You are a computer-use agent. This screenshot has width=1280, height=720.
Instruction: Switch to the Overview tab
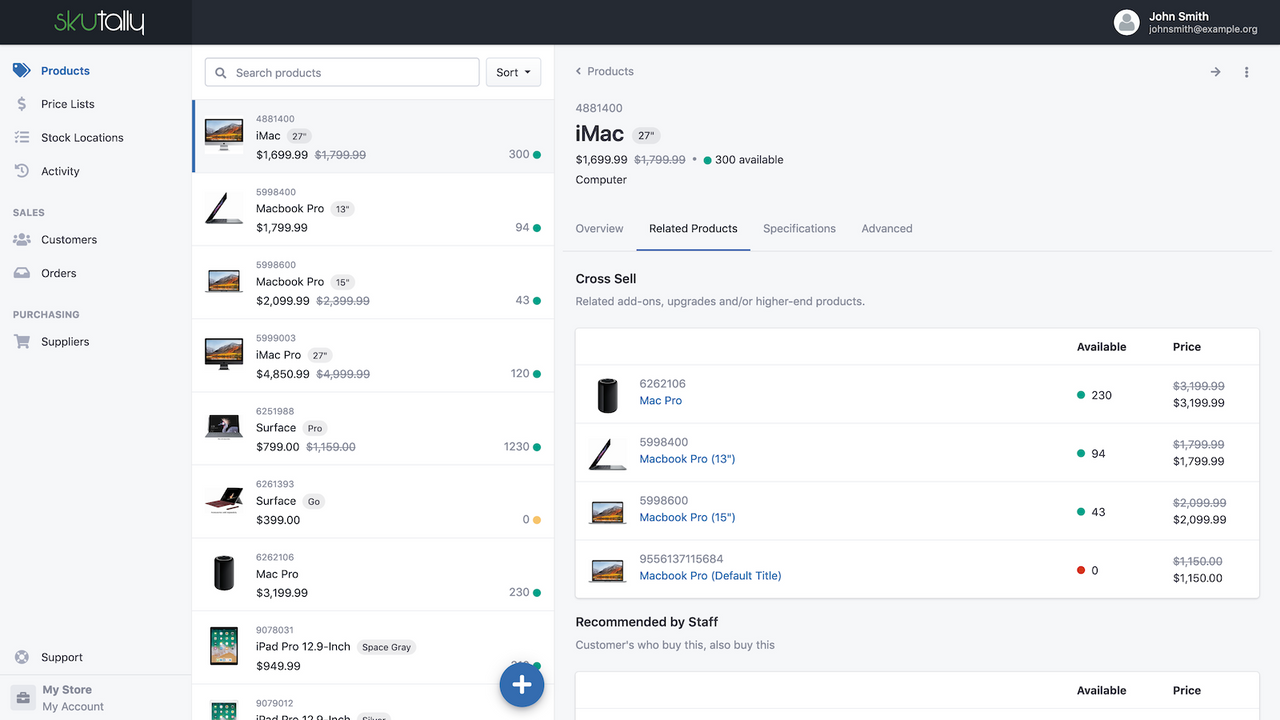coord(600,229)
